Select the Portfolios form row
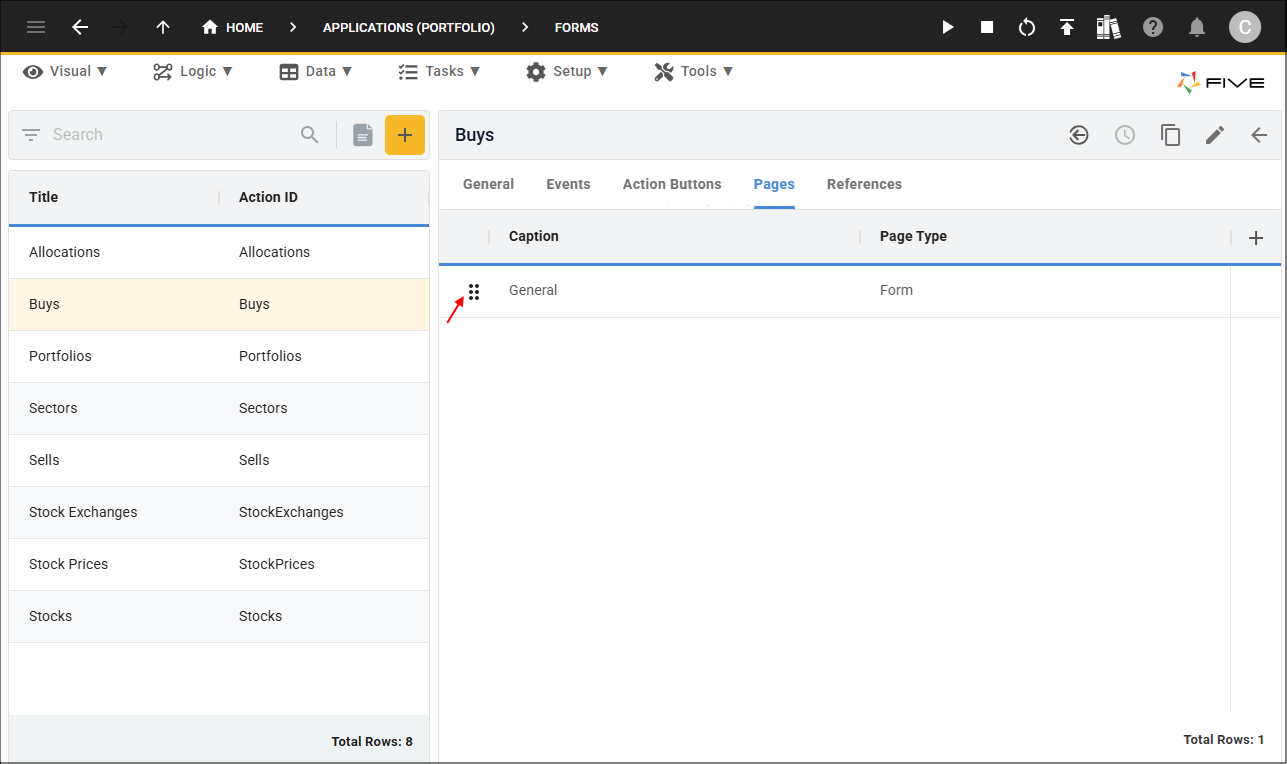Image resolution: width=1287 pixels, height=764 pixels. (x=219, y=356)
